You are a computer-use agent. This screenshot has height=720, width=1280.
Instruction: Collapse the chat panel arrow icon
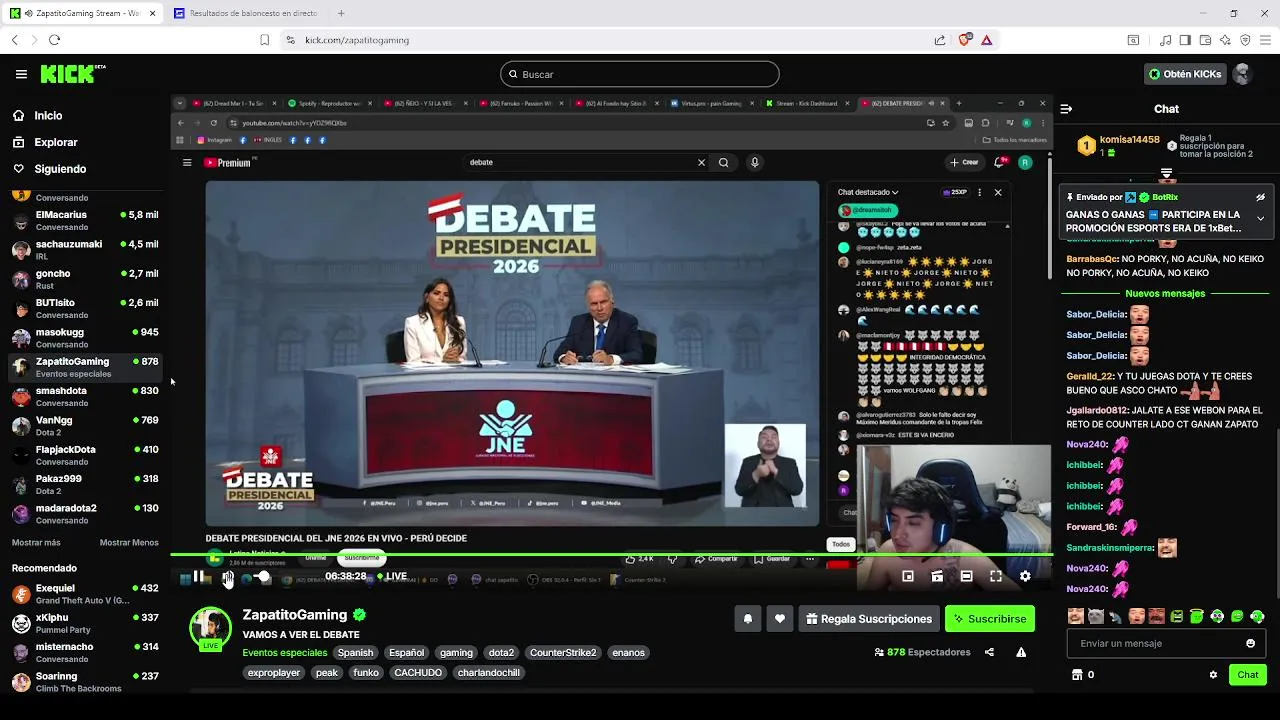coord(1066,109)
